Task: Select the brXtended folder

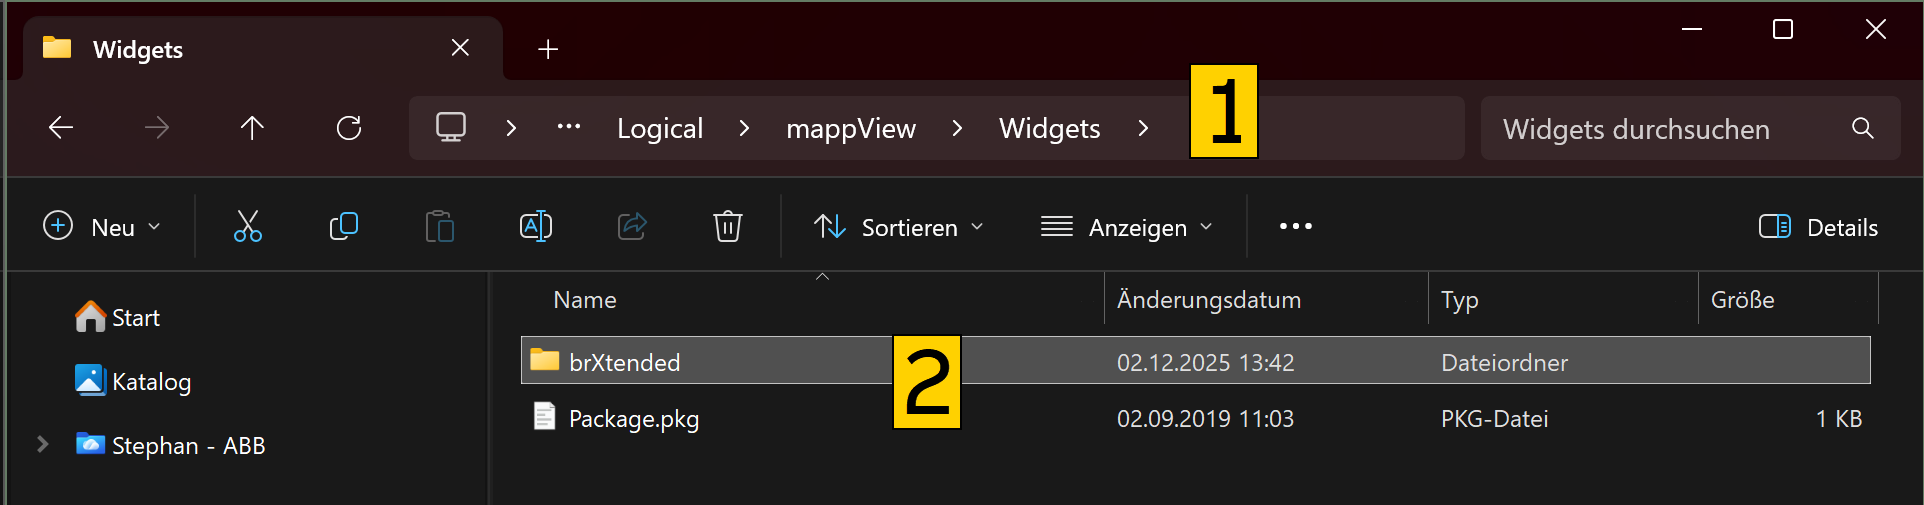Action: (624, 362)
